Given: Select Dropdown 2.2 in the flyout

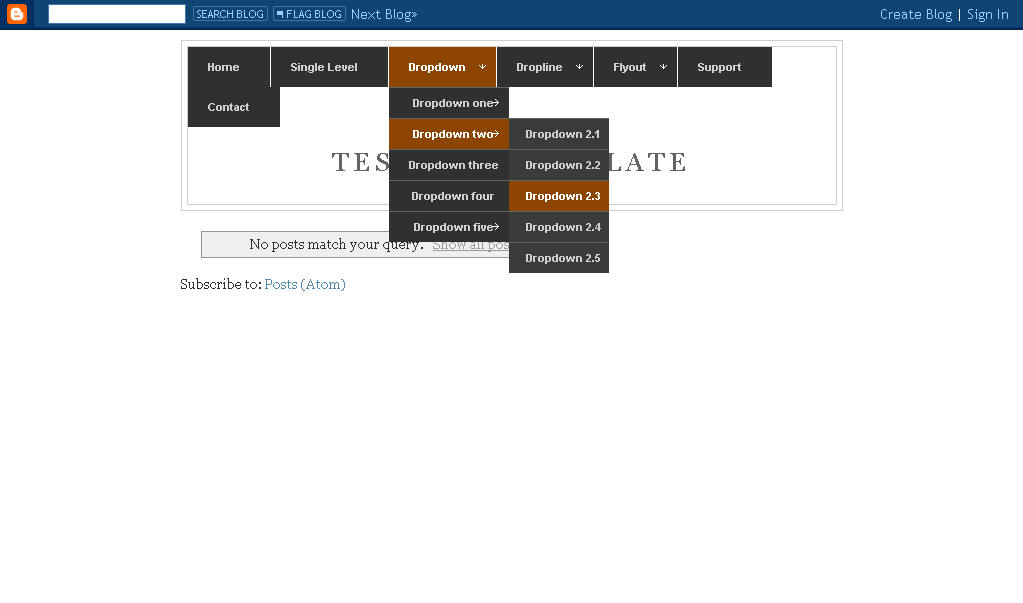Looking at the screenshot, I should (x=559, y=165).
